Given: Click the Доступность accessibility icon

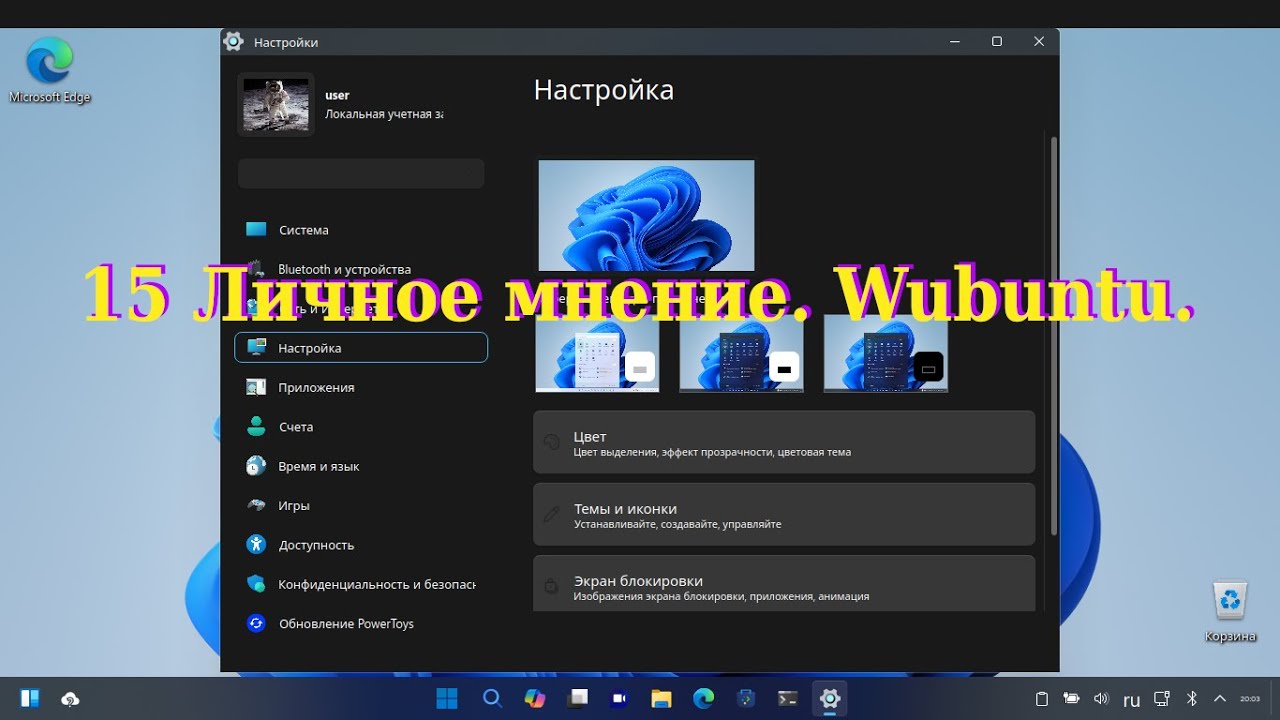Looking at the screenshot, I should (x=256, y=545).
